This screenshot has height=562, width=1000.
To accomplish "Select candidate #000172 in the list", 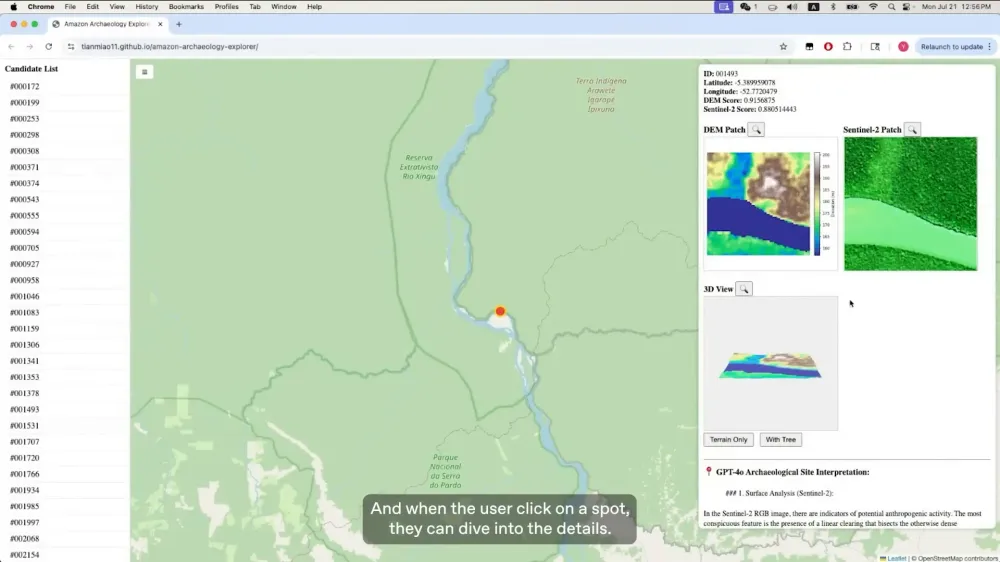I will [x=24, y=86].
